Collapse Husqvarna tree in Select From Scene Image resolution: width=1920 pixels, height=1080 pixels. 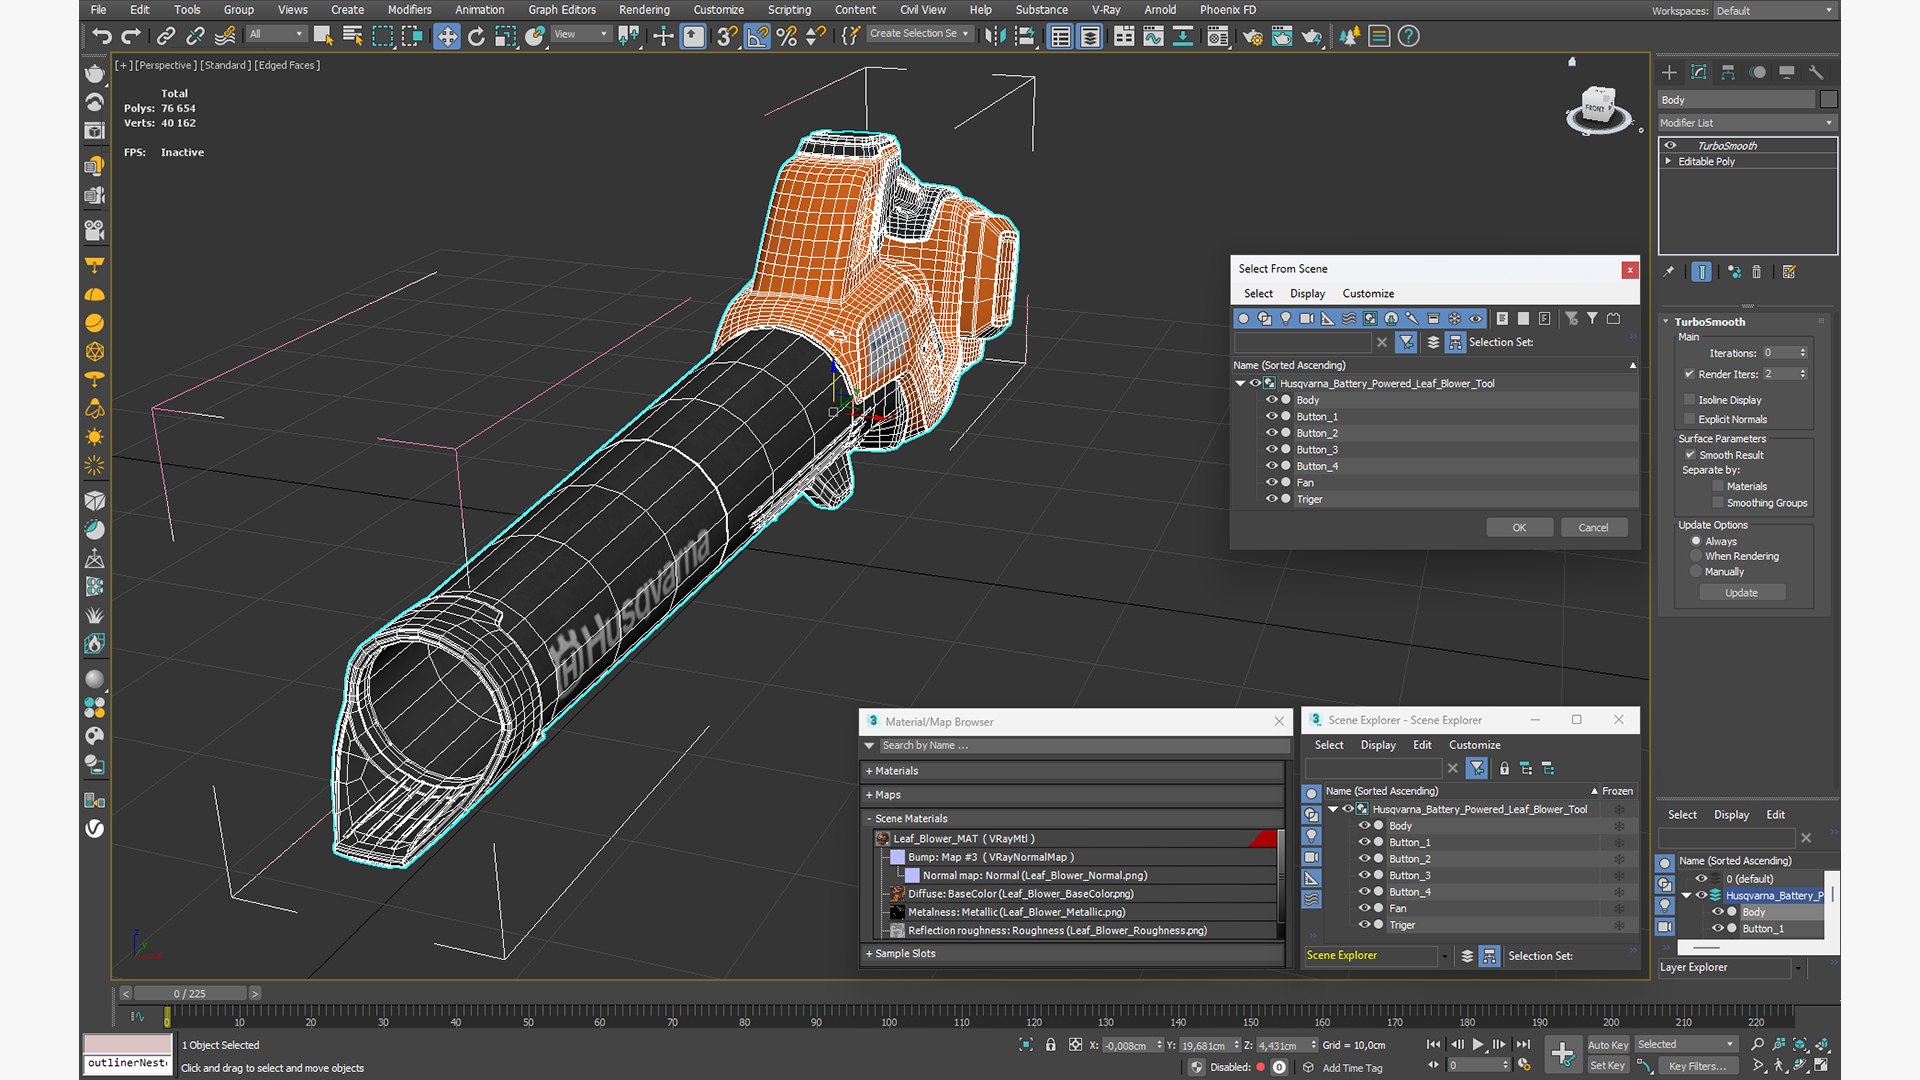click(x=1240, y=384)
